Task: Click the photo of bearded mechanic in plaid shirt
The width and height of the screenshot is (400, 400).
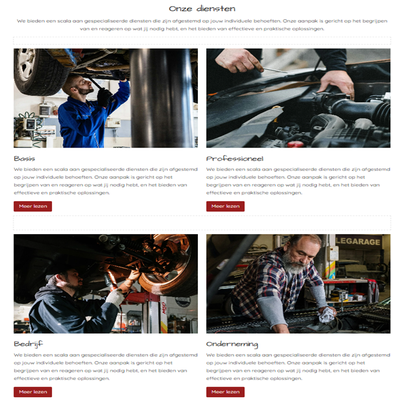Action: point(298,284)
